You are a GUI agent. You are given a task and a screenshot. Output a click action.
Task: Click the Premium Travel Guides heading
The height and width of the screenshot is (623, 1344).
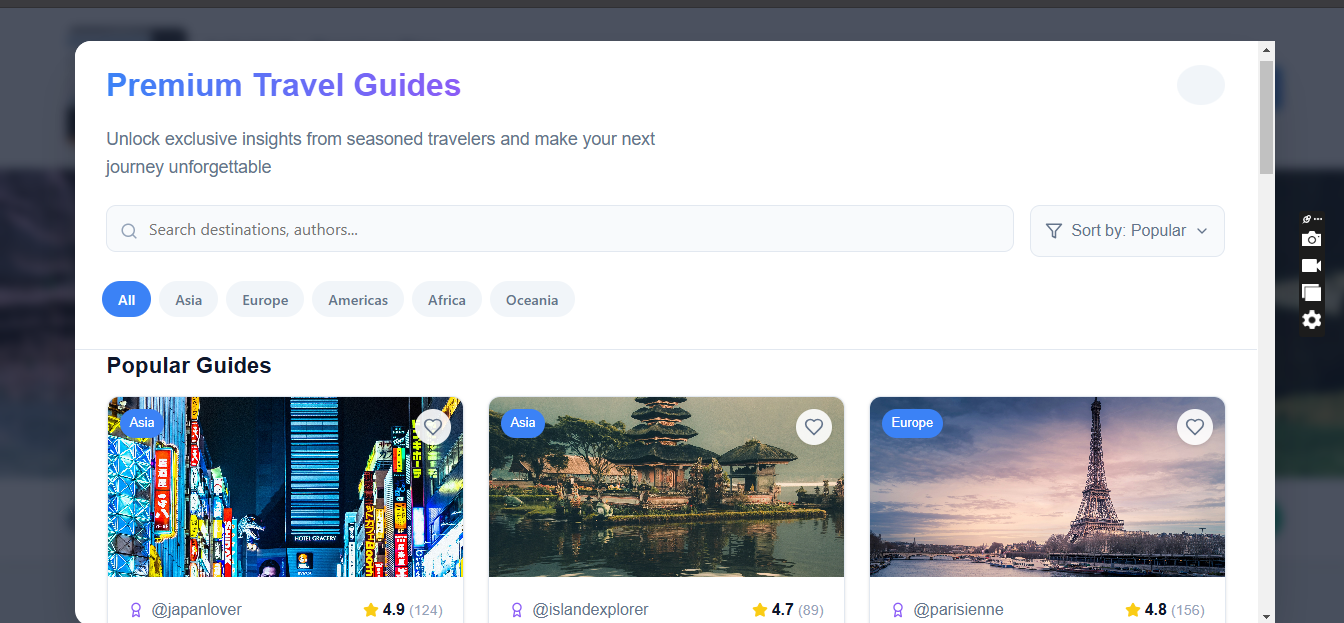pyautogui.click(x=284, y=85)
